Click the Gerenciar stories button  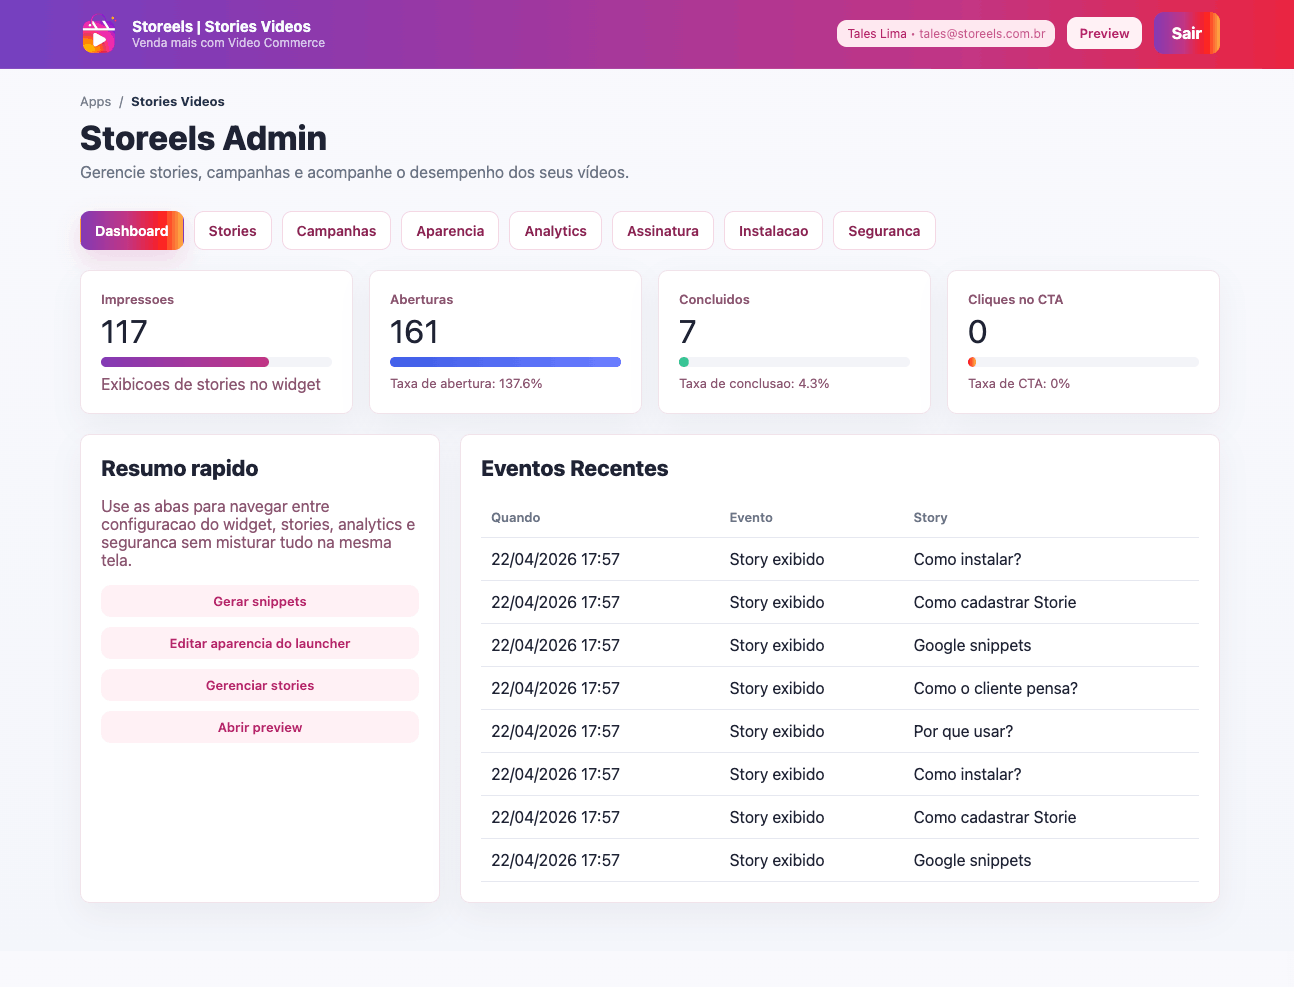tap(260, 686)
